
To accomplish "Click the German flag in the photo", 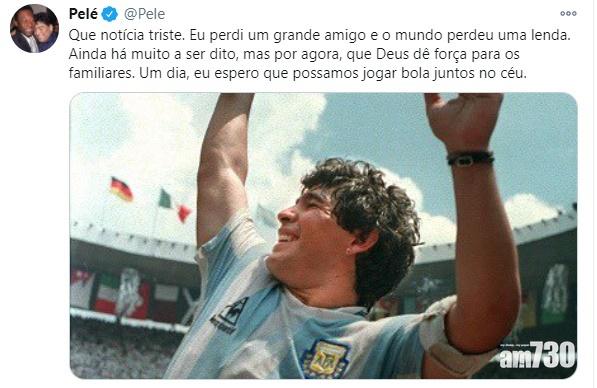I will [121, 189].
